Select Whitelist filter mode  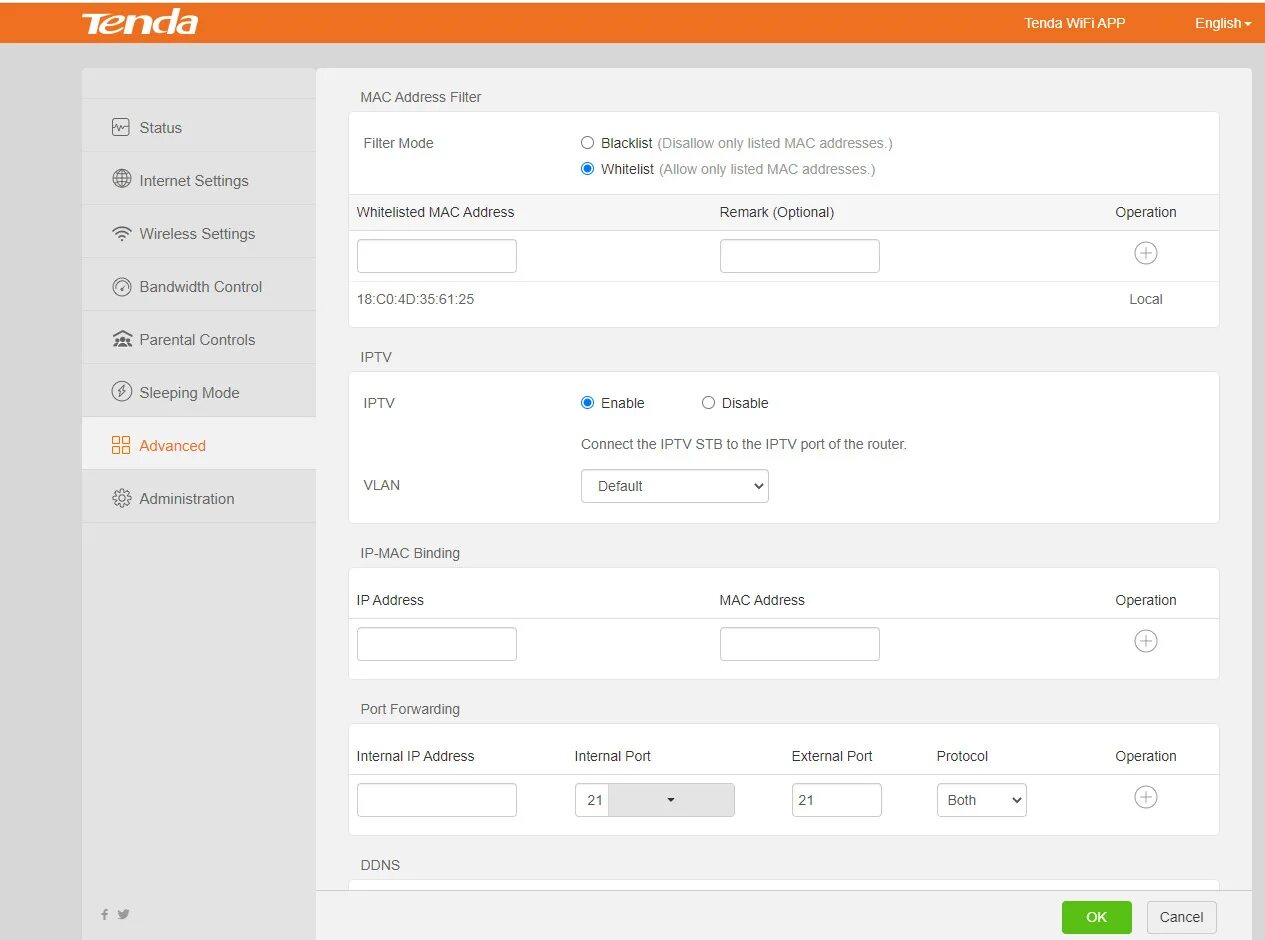[x=588, y=169]
